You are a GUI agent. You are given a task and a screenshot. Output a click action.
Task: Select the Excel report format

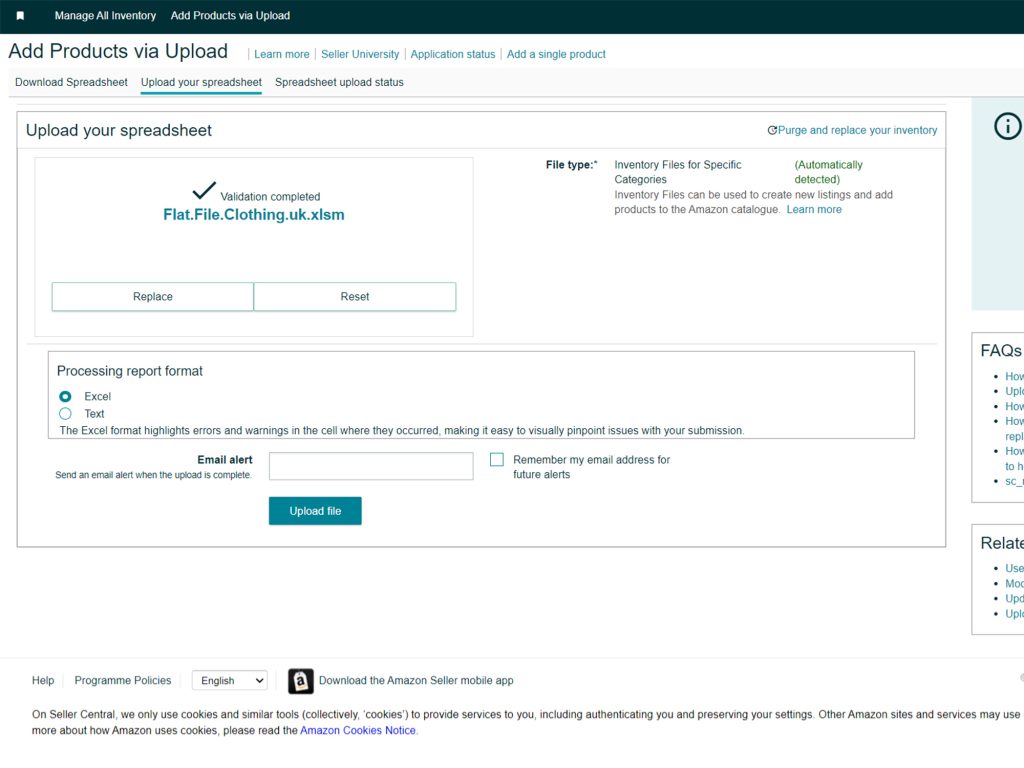click(65, 396)
